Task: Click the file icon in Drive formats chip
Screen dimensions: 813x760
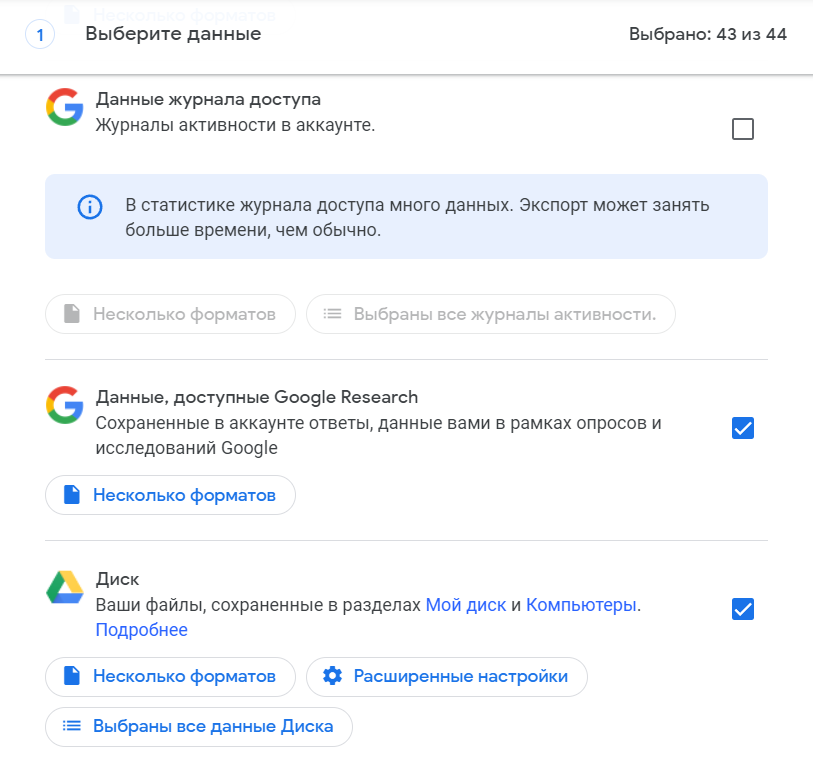Action: 71,677
